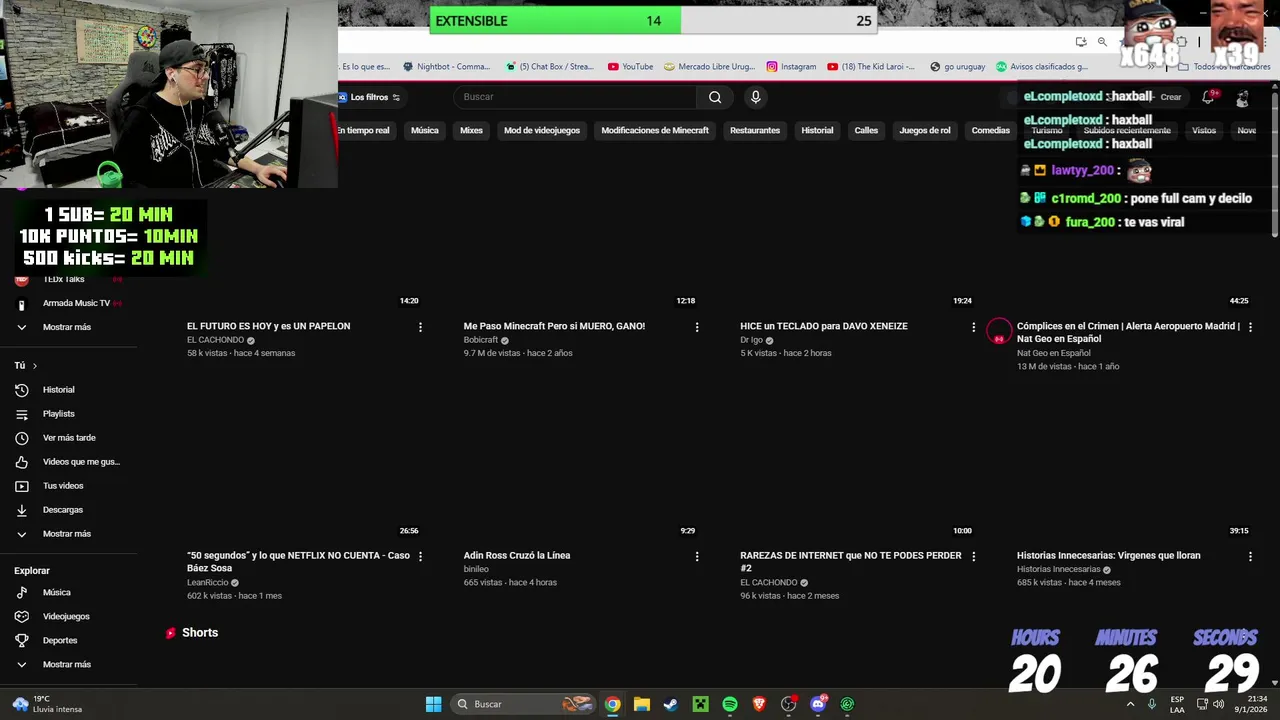Image resolution: width=1280 pixels, height=720 pixels.
Task: Open Cómplices en el Crimen video title
Action: coord(1128,333)
